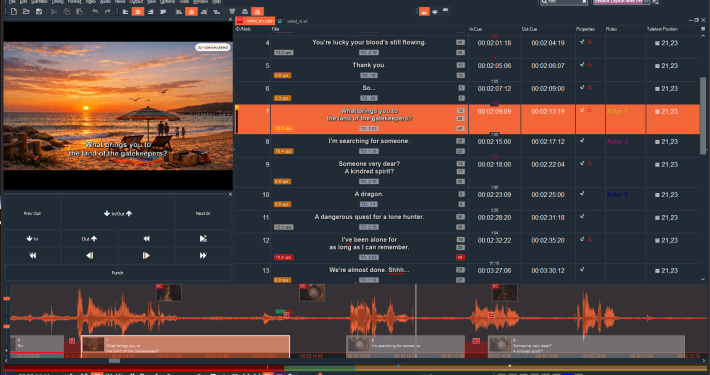Toggle the highlighted vertical position button
Screen dimensions: 710x375
tap(191, 12)
